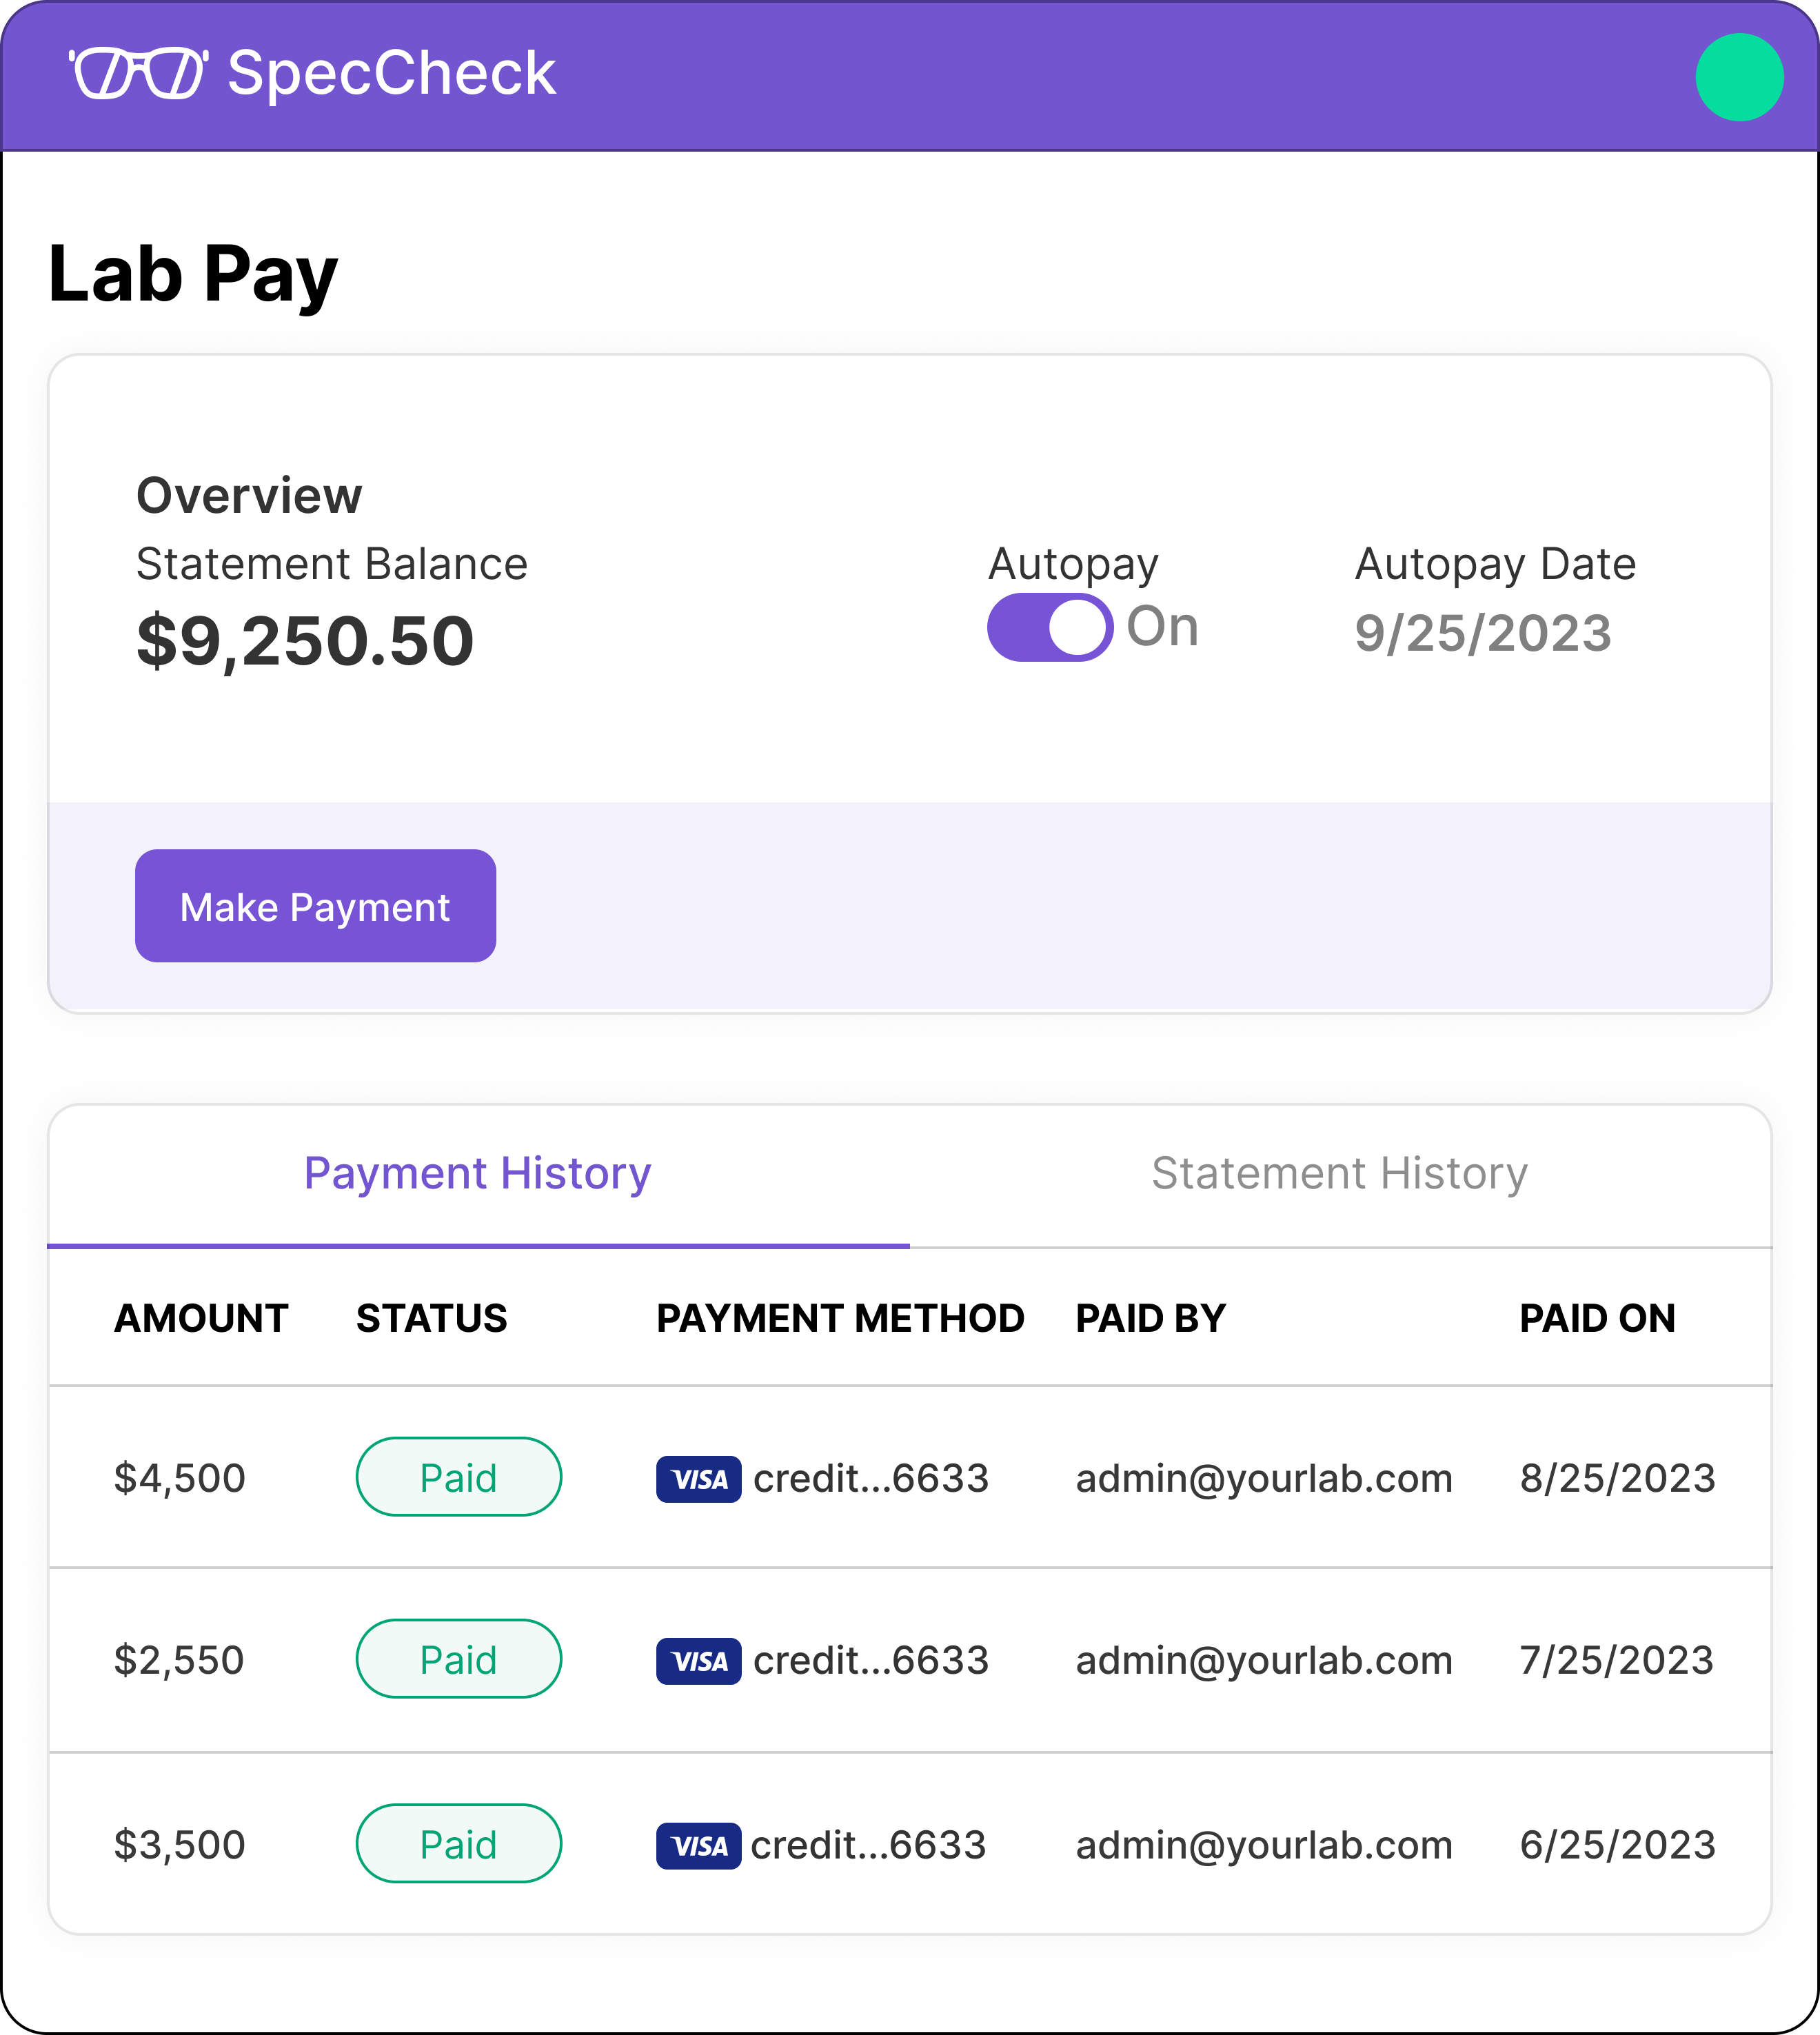The height and width of the screenshot is (2035, 1820).
Task: Click admin@yourlab.com in the $4,500 row
Action: 1264,1479
